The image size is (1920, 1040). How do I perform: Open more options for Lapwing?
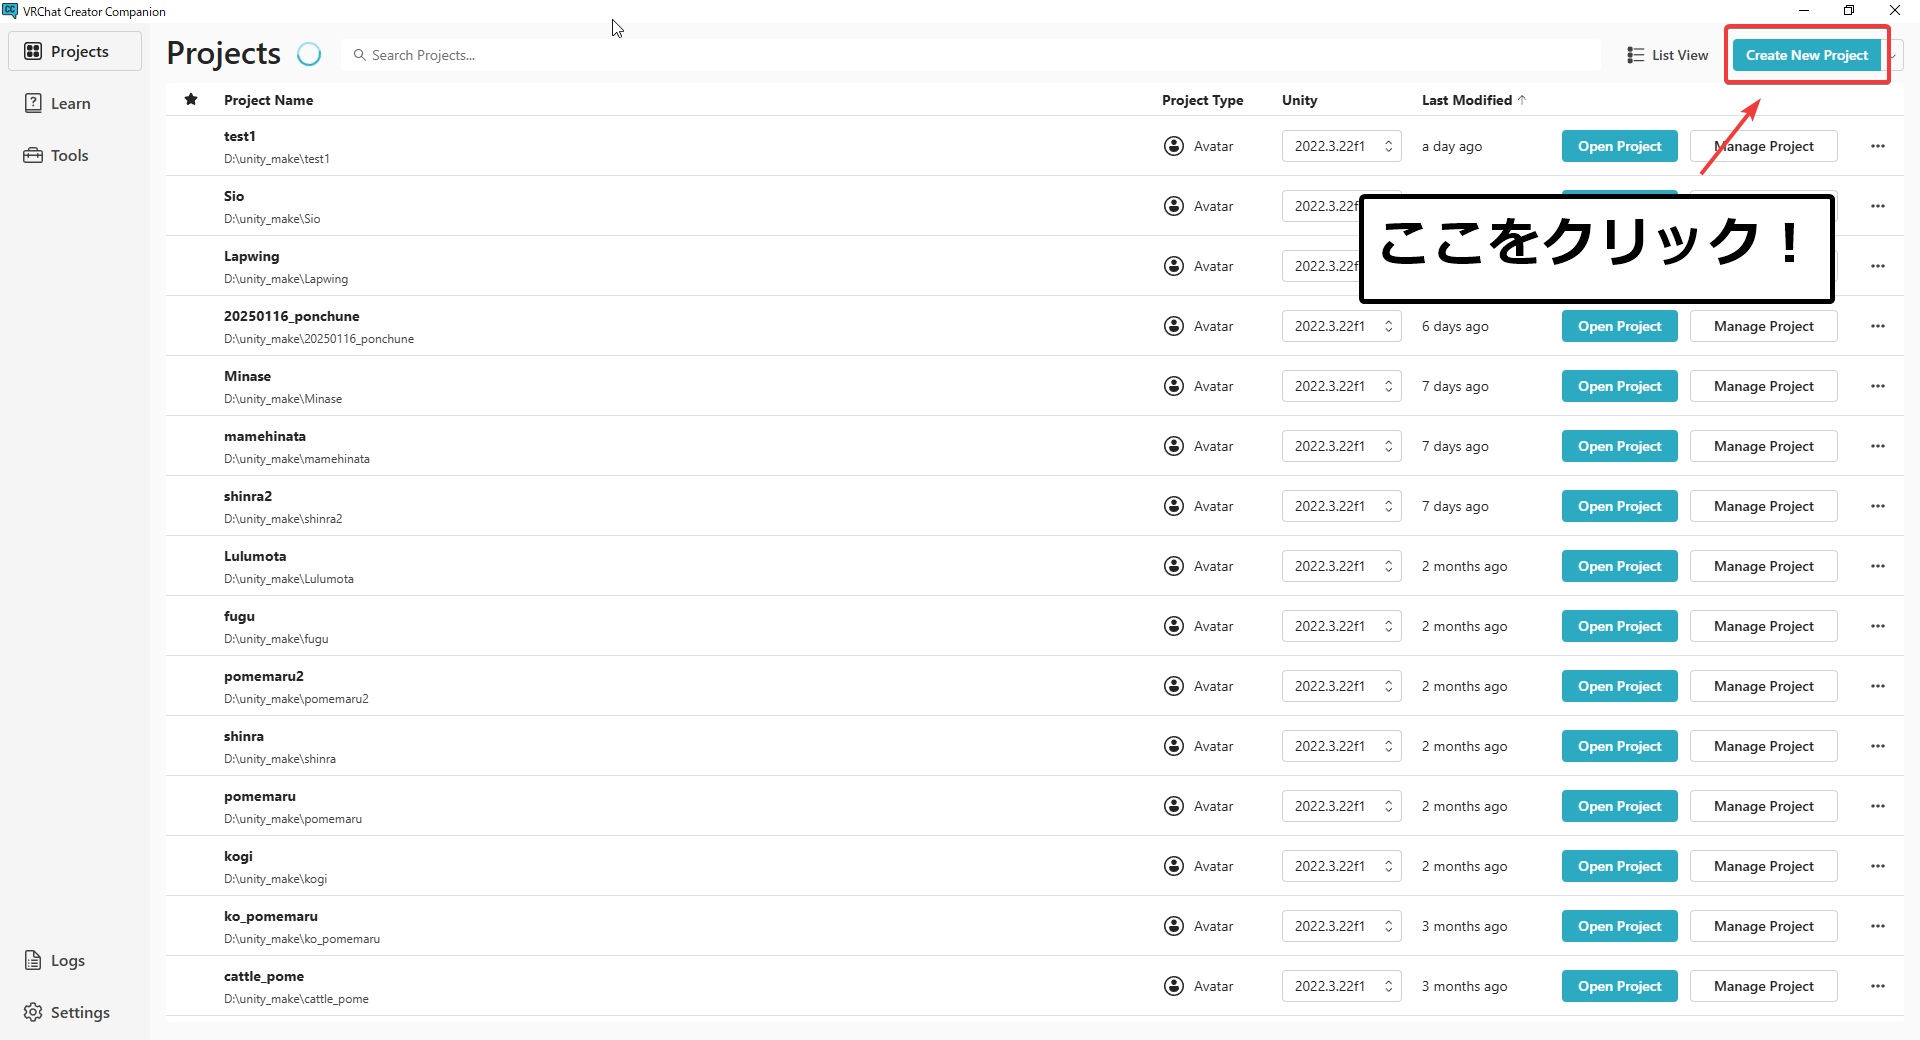1877,266
